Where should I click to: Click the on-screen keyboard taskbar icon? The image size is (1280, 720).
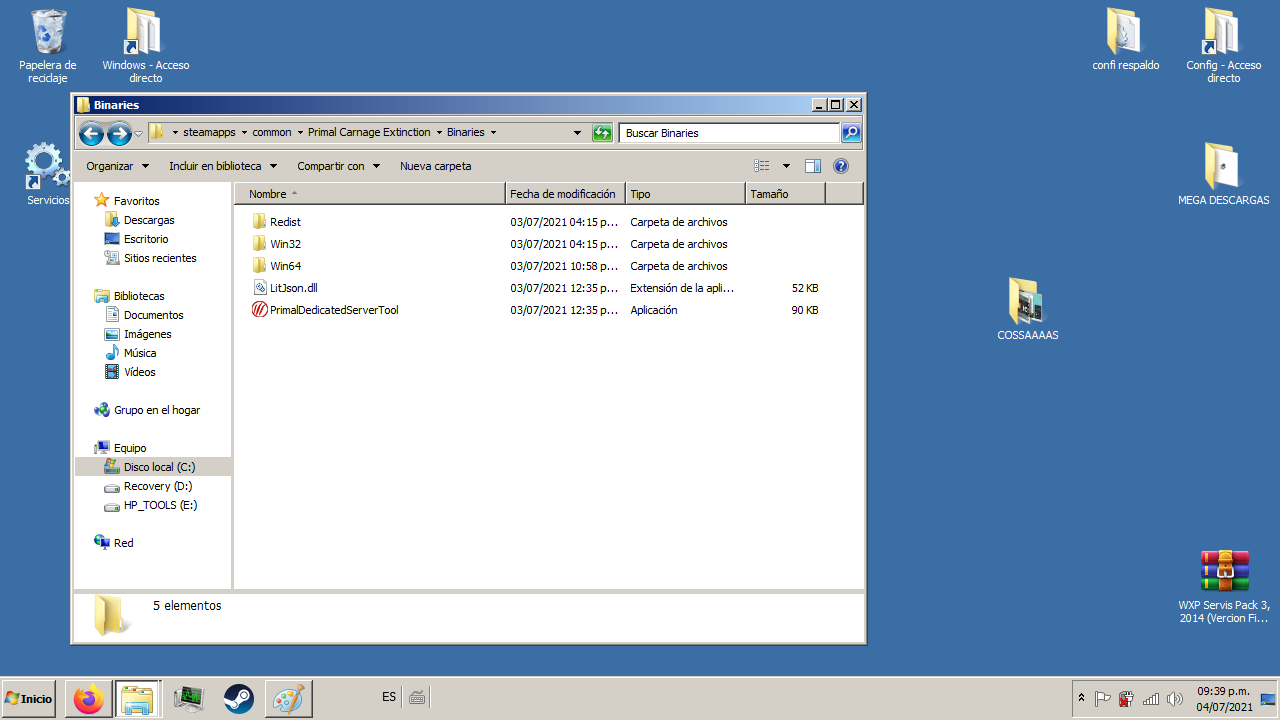coord(417,697)
